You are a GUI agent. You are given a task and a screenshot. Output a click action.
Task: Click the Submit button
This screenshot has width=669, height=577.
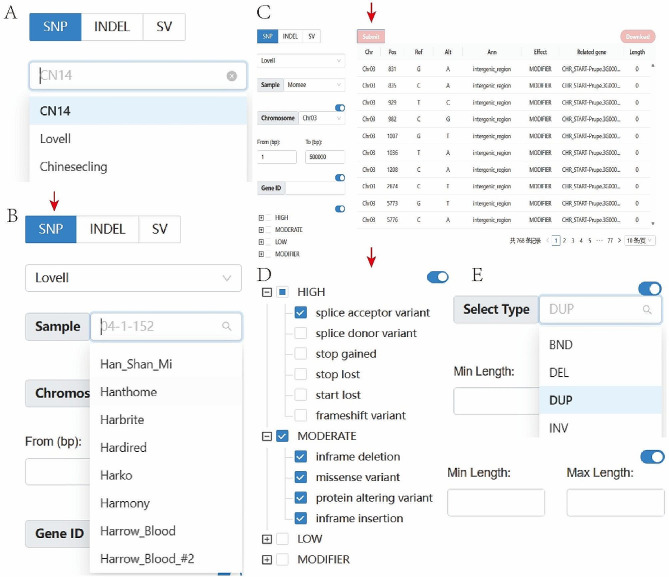pos(371,37)
